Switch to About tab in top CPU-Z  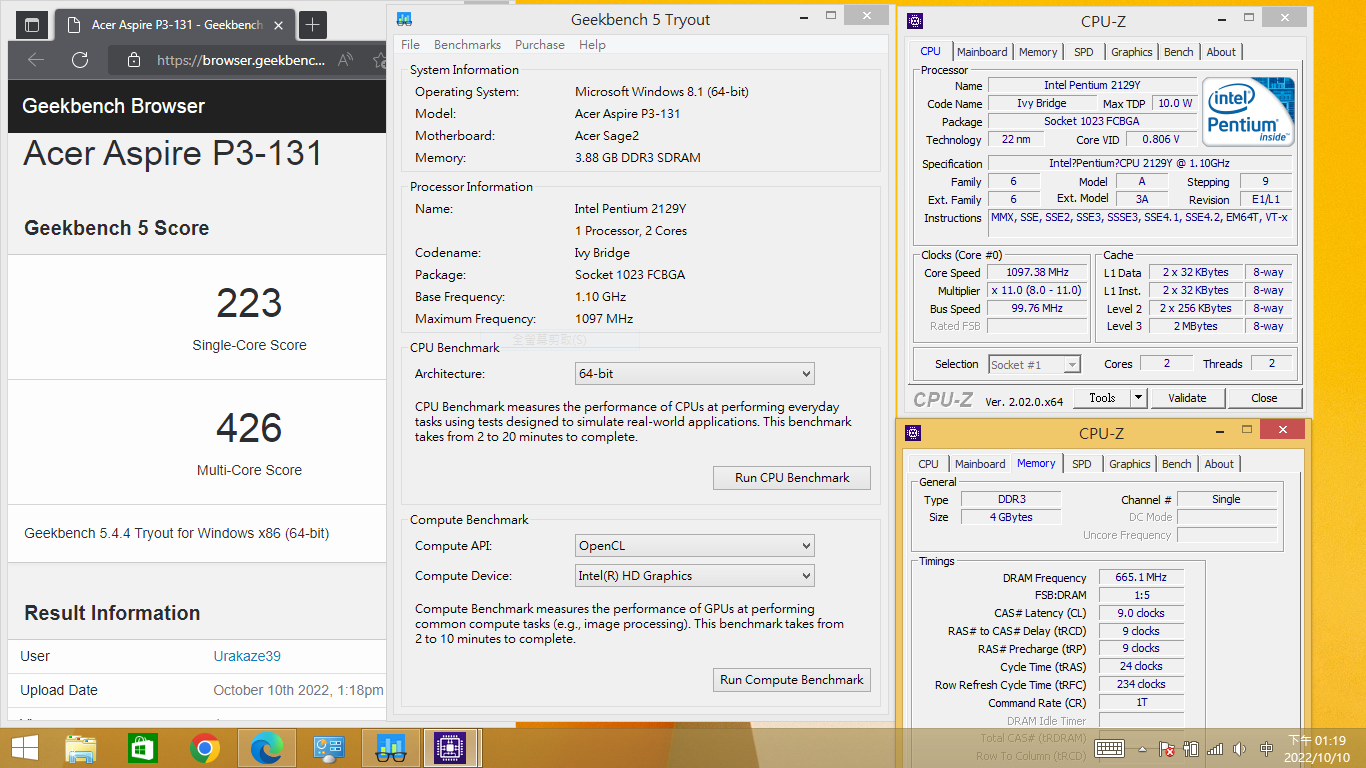tap(1221, 52)
